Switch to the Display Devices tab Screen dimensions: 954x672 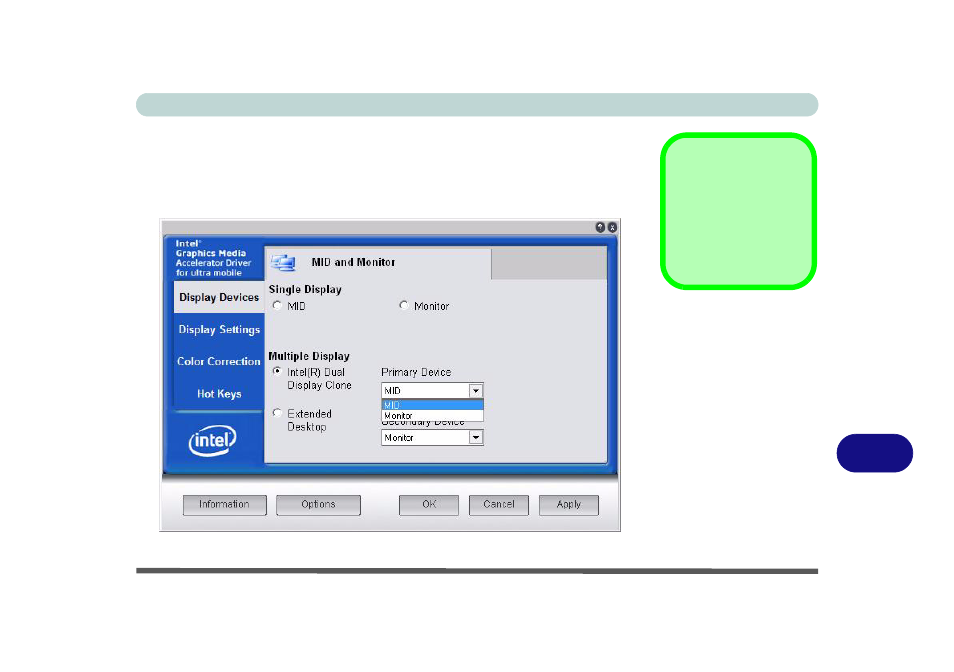click(x=219, y=297)
